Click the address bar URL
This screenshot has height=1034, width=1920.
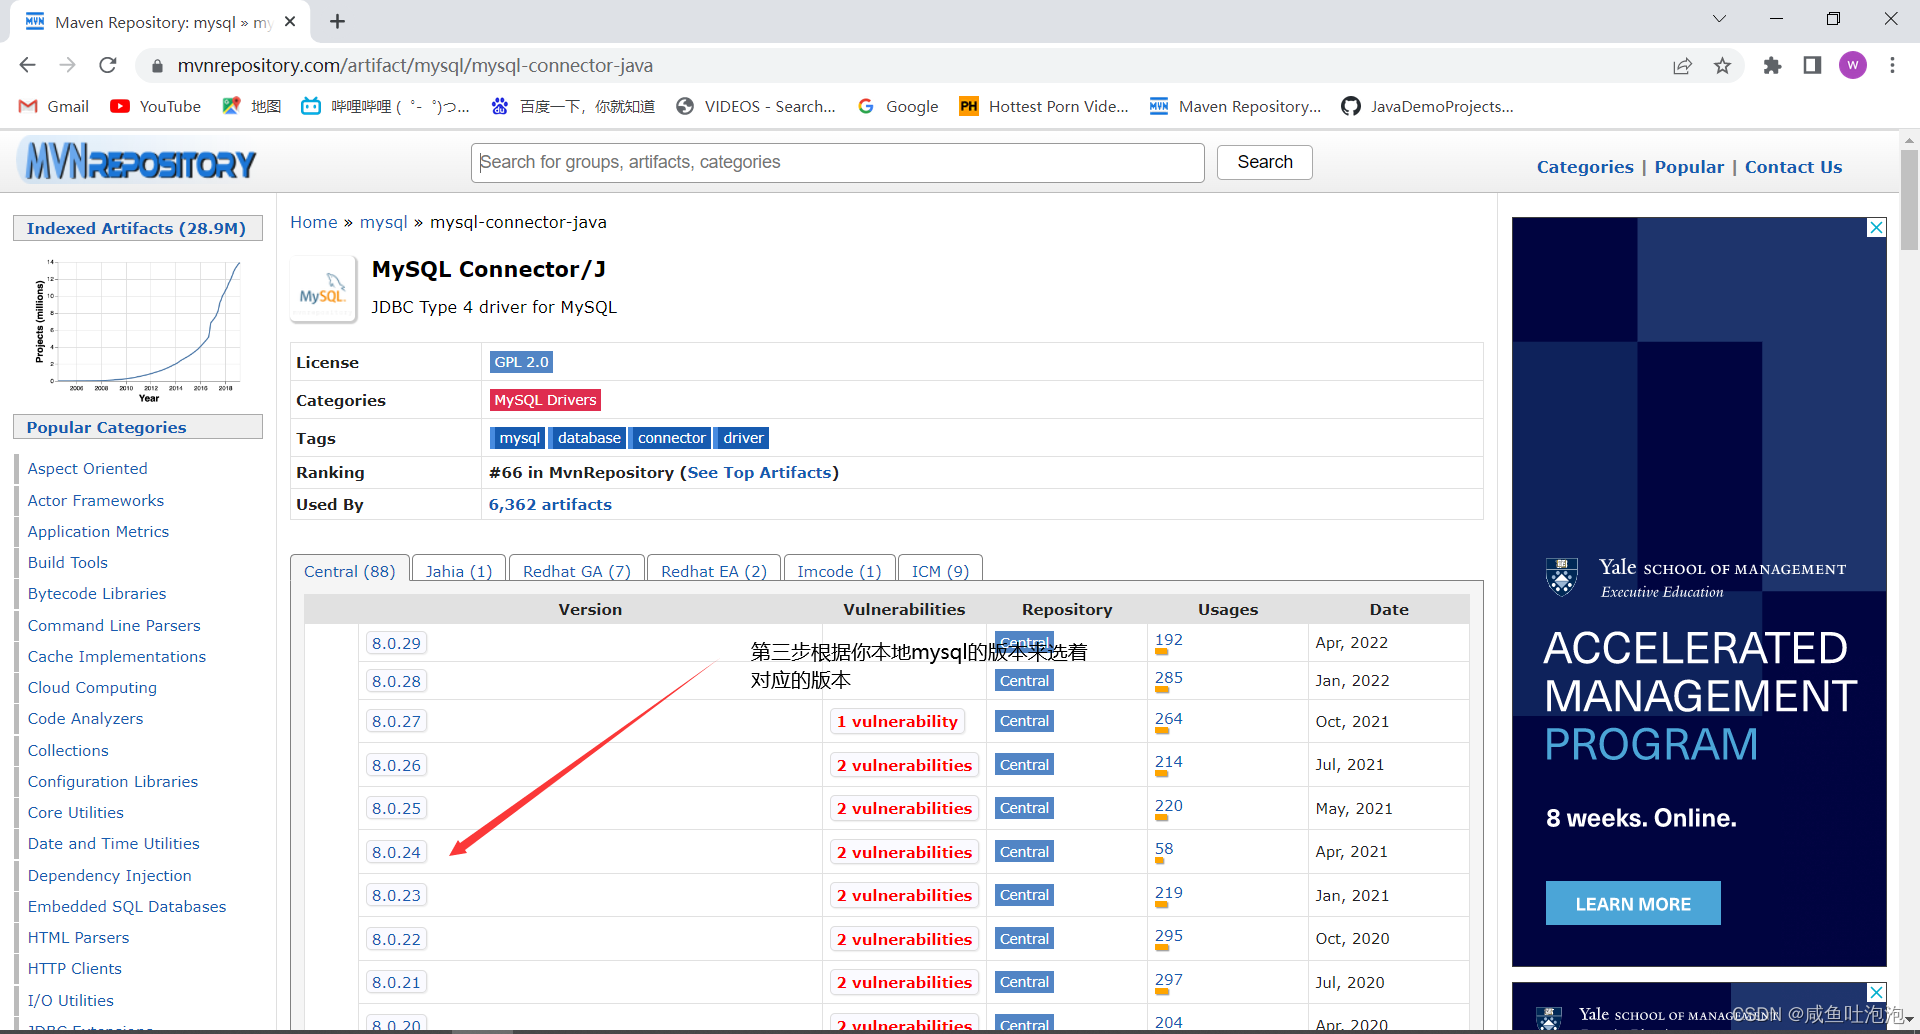[x=415, y=66]
